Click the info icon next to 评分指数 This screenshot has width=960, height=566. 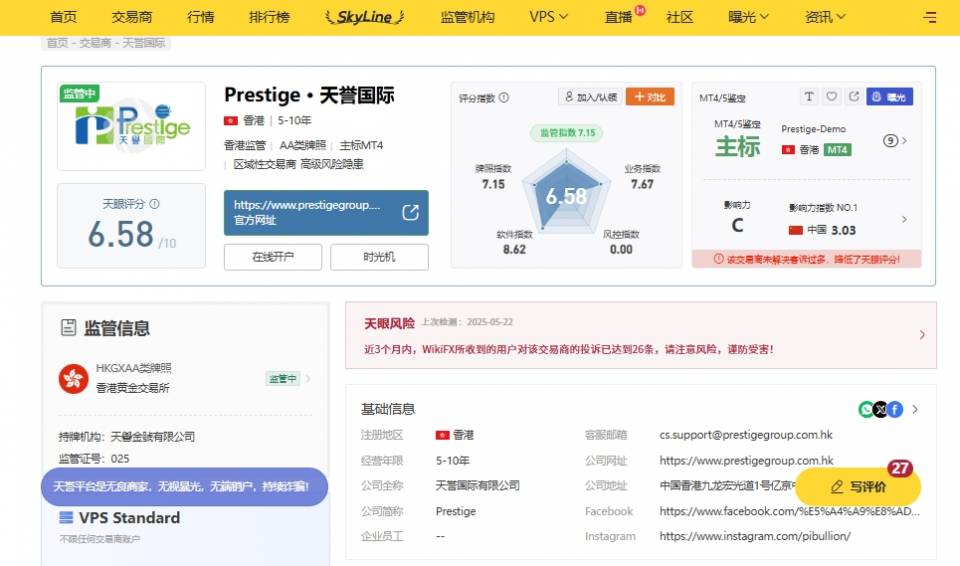[x=504, y=97]
